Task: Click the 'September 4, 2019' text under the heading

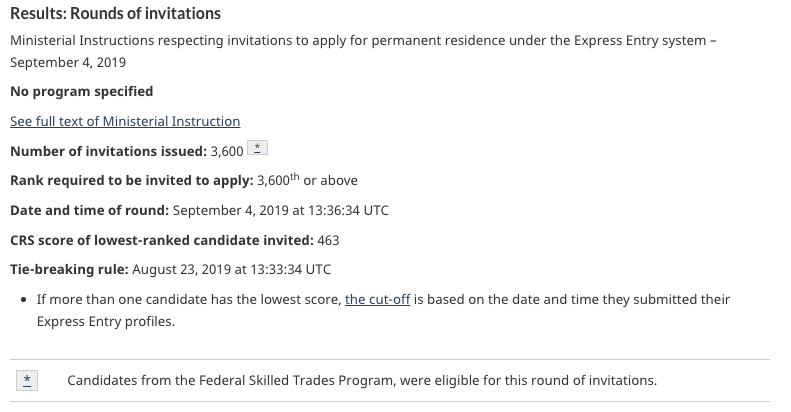Action: tap(68, 63)
